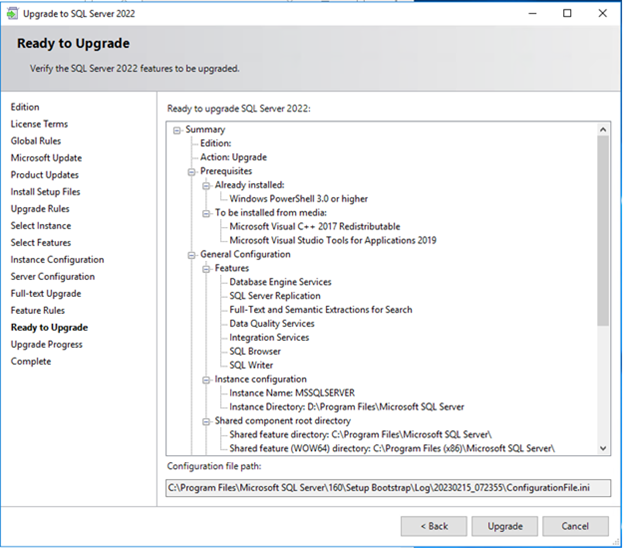
Task: Select Windows PowerShell 3.0 or higher row
Action: coord(298,199)
